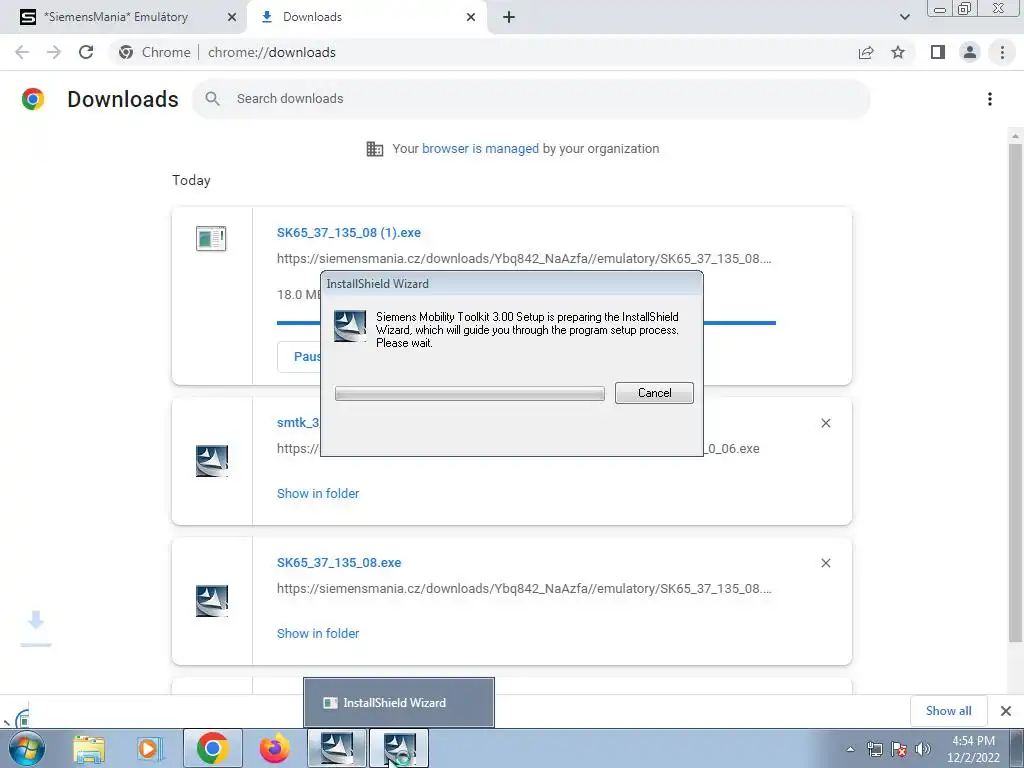
Task: Click Show all on the downloads shelf
Action: click(948, 711)
